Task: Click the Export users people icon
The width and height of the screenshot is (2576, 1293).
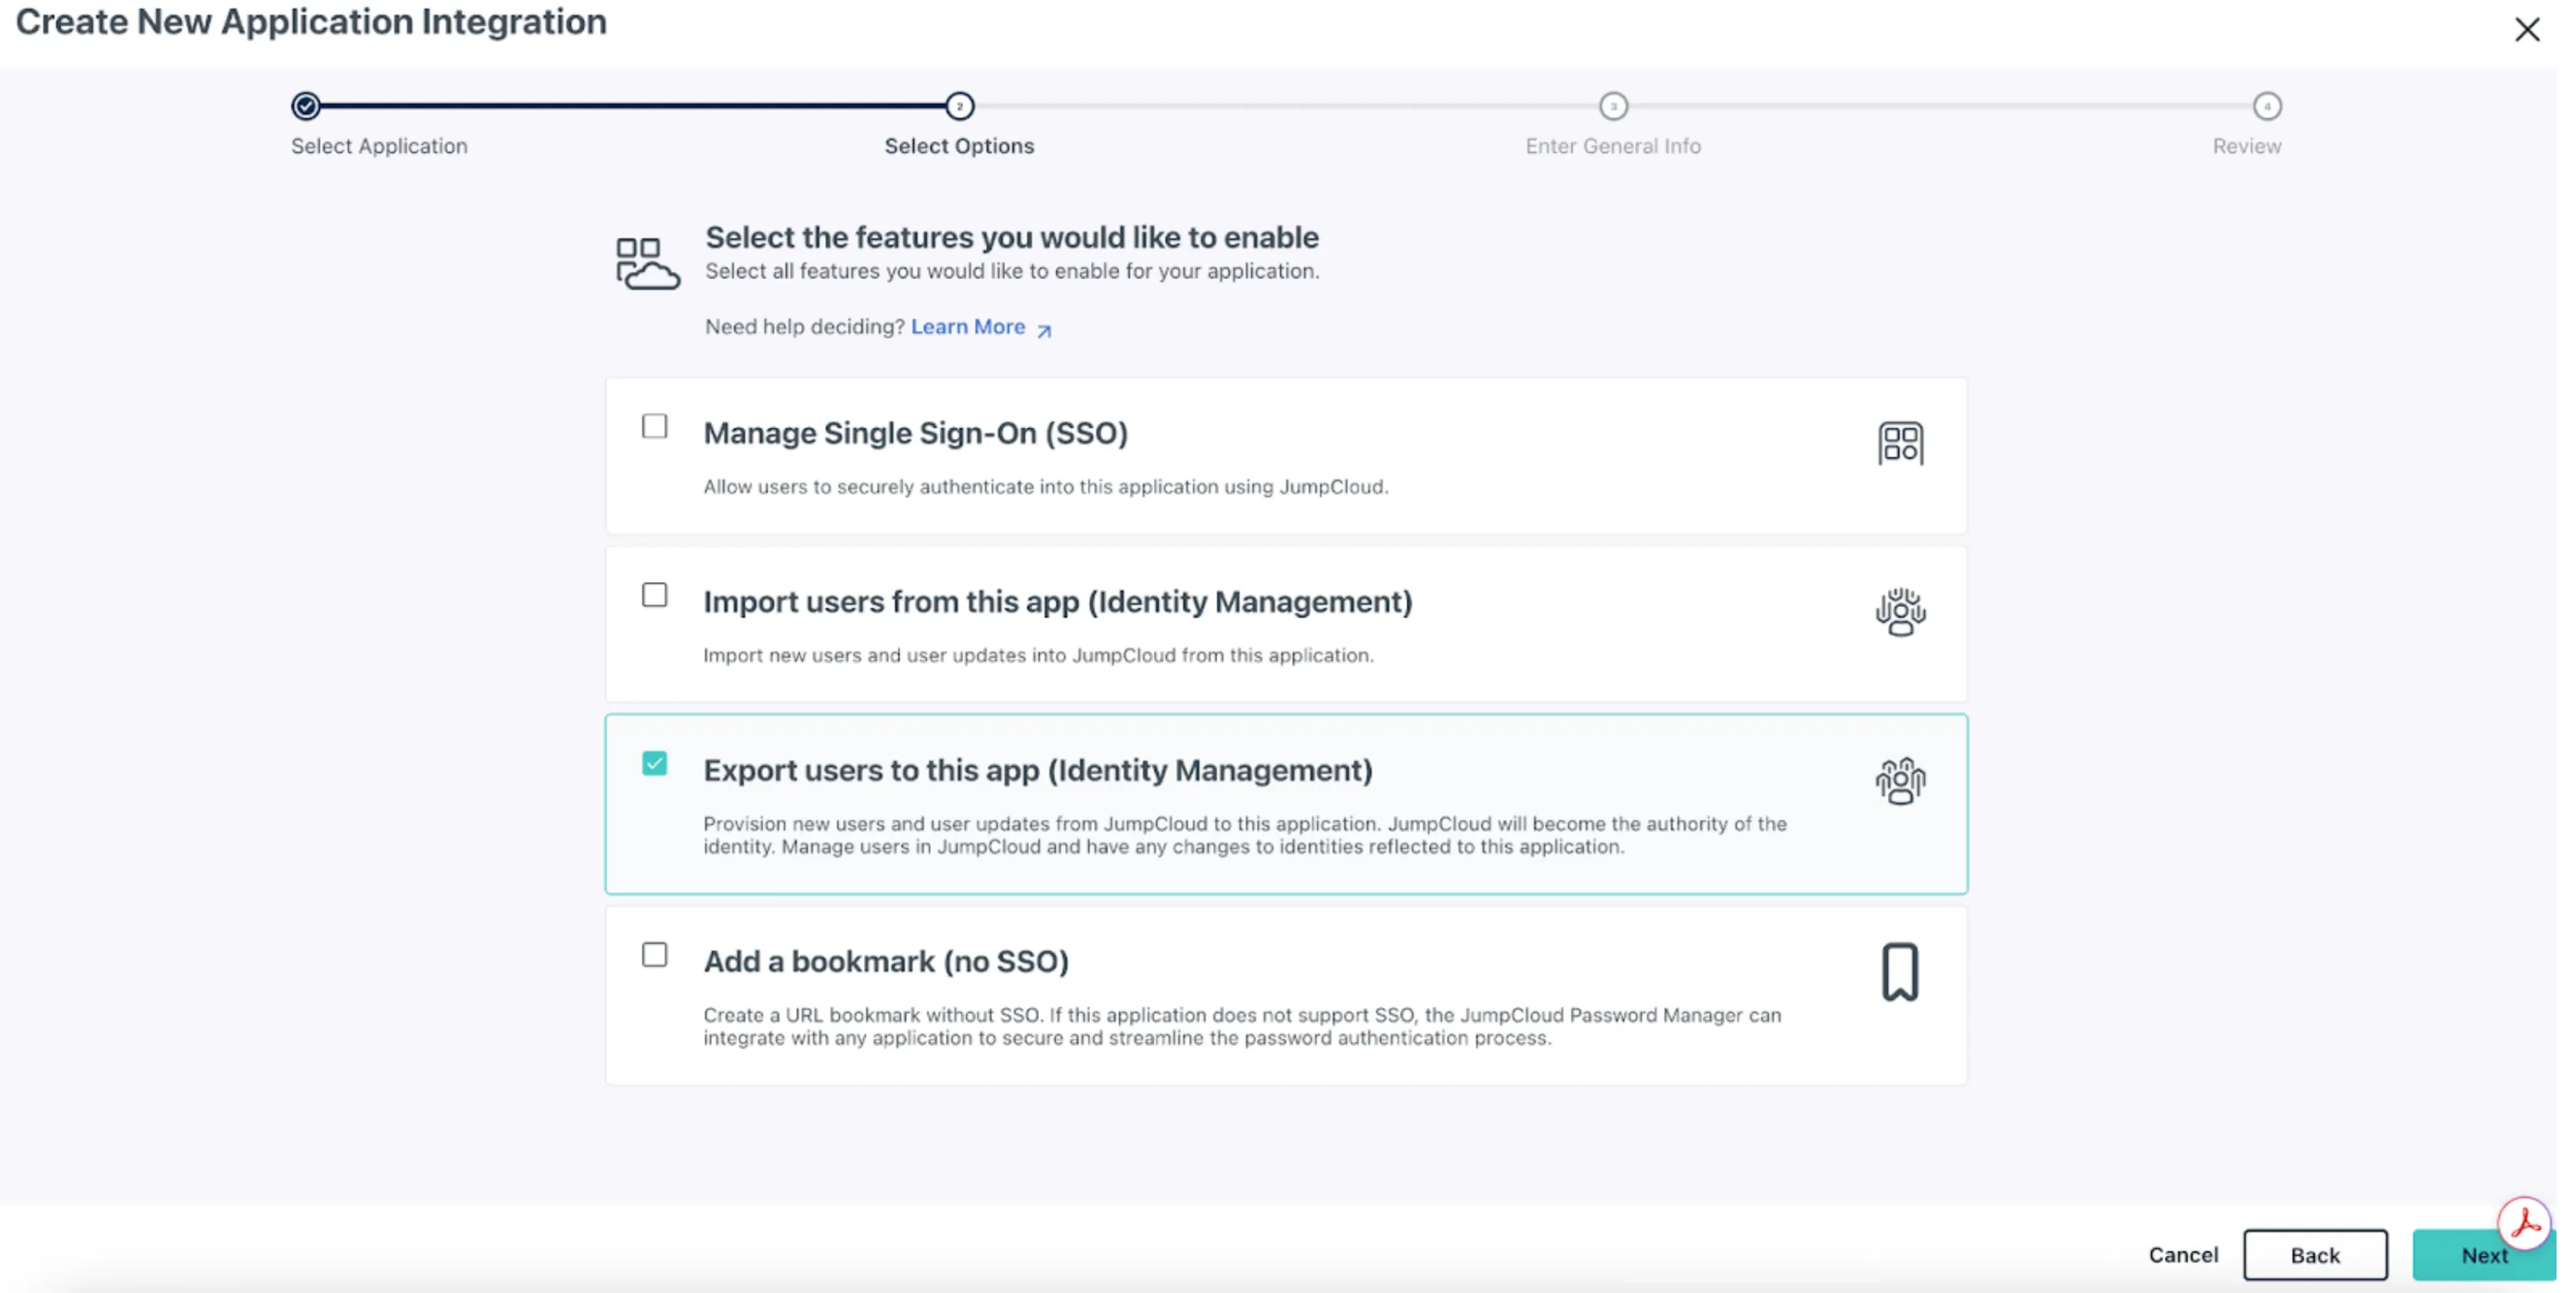Action: point(1900,781)
